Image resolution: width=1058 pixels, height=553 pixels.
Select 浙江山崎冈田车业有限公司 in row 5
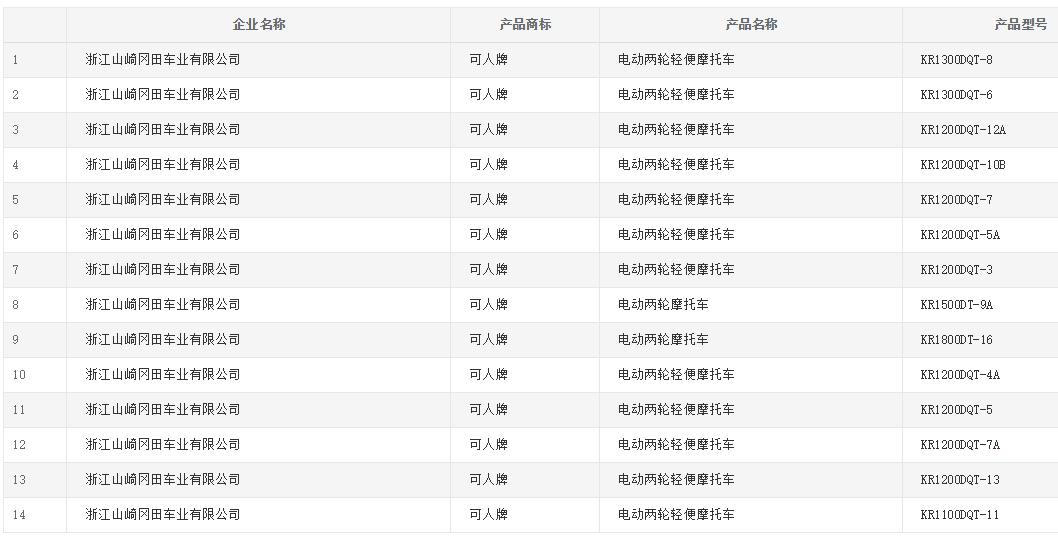163,200
